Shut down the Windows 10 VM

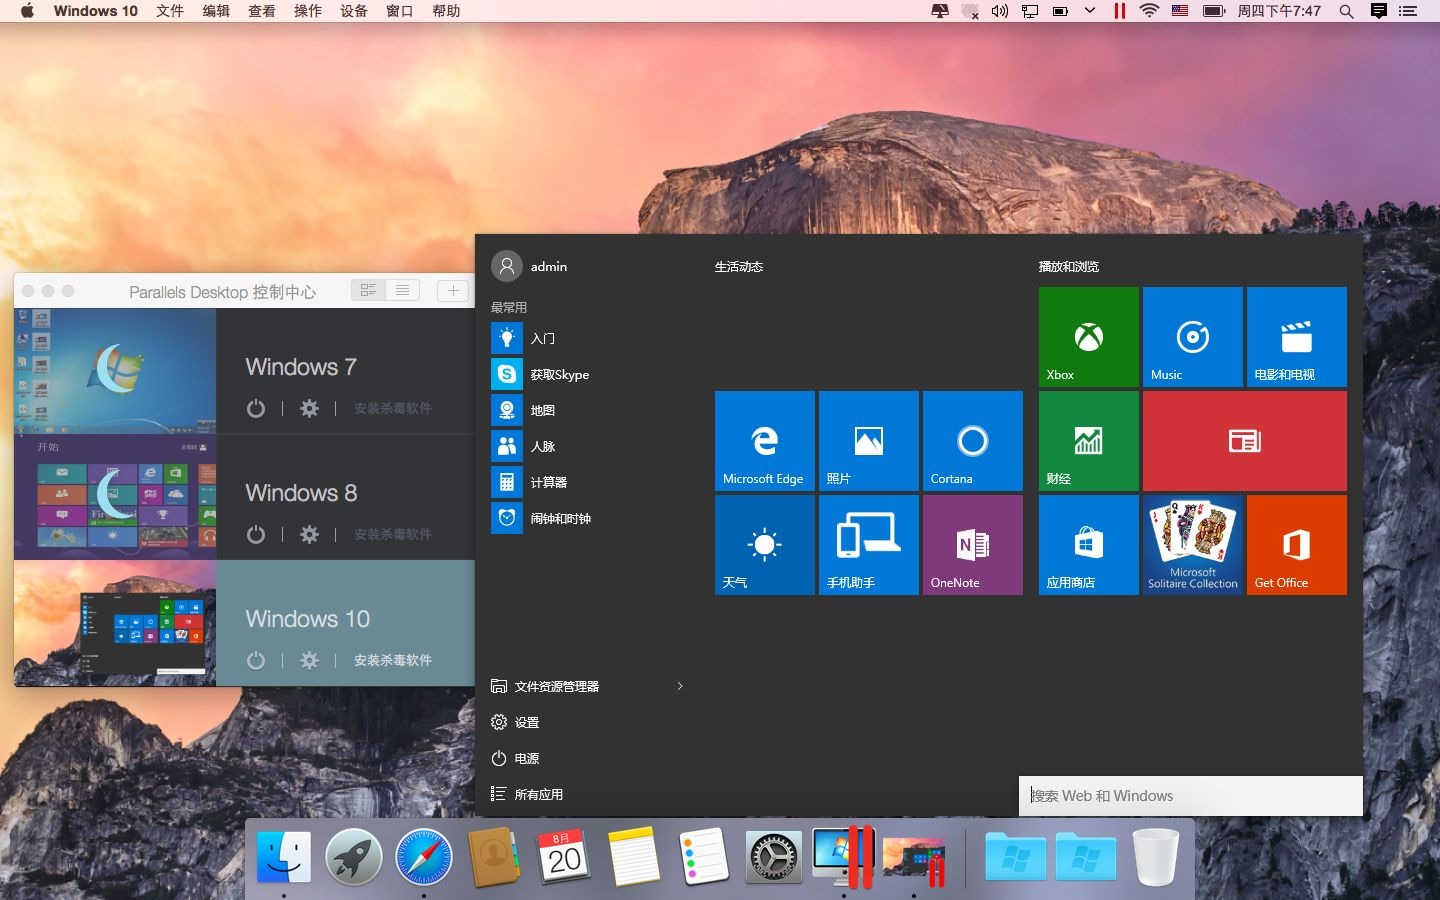click(256, 661)
